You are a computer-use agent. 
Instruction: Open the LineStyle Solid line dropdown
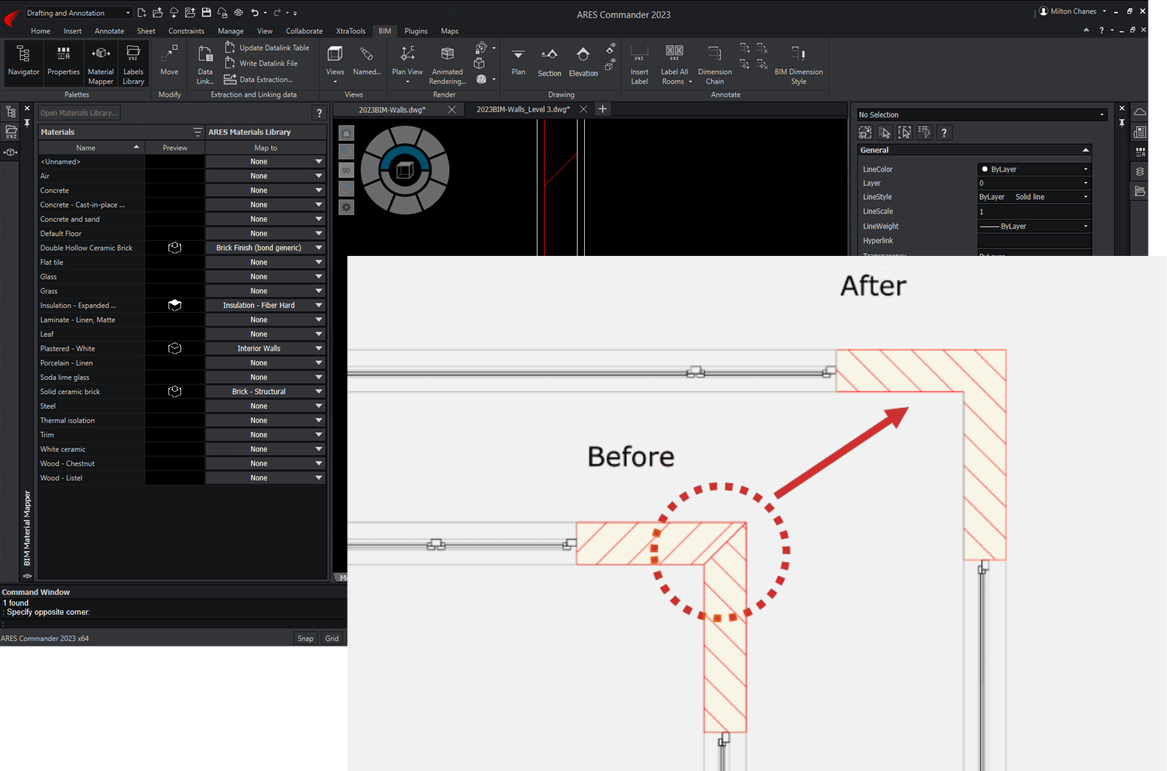click(1035, 197)
